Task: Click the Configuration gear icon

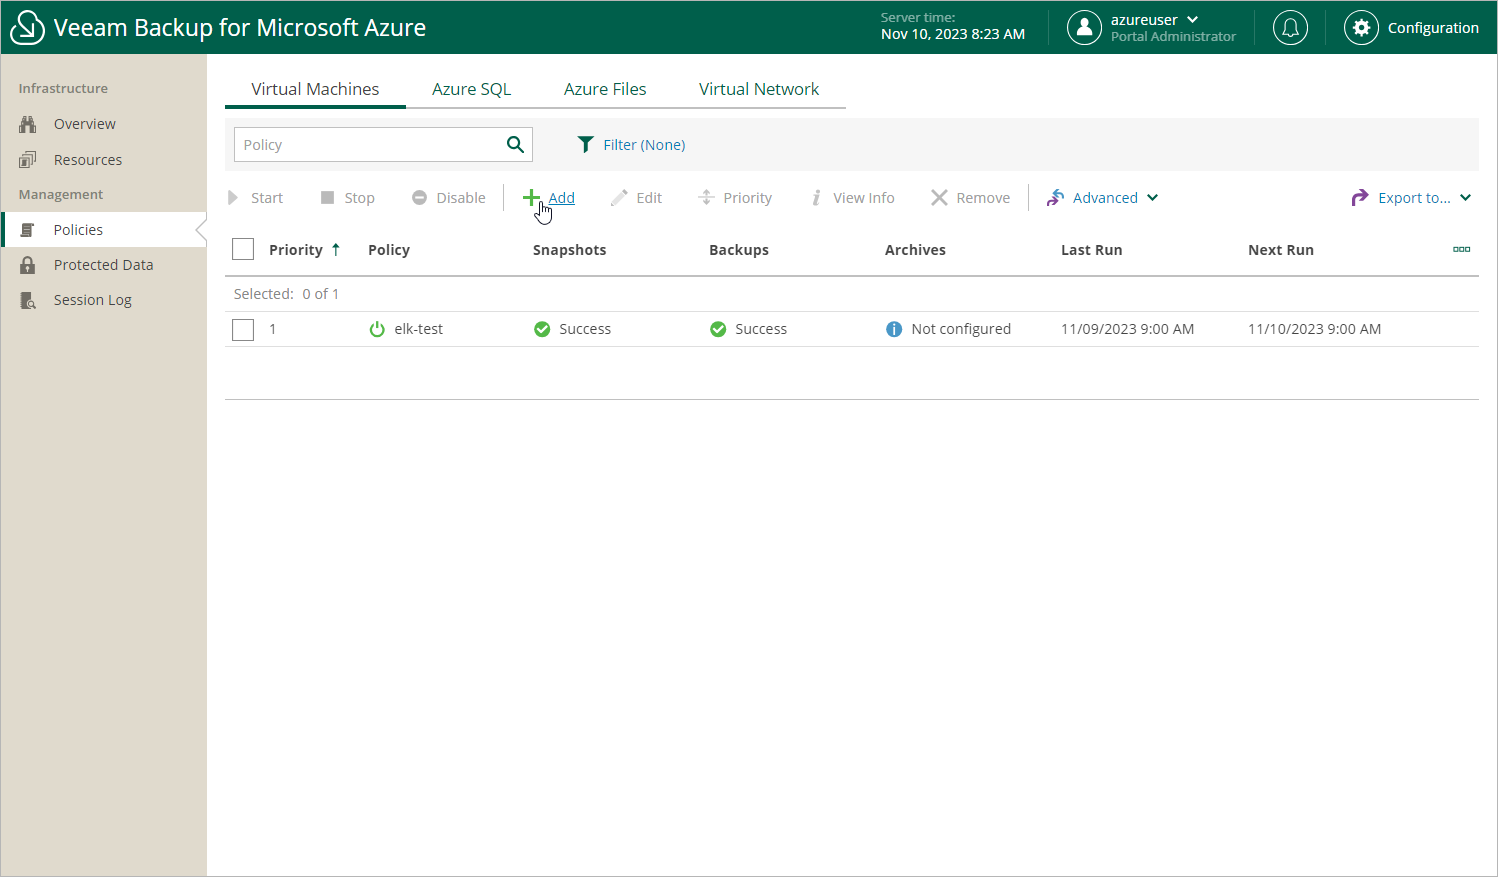Action: coord(1361,28)
